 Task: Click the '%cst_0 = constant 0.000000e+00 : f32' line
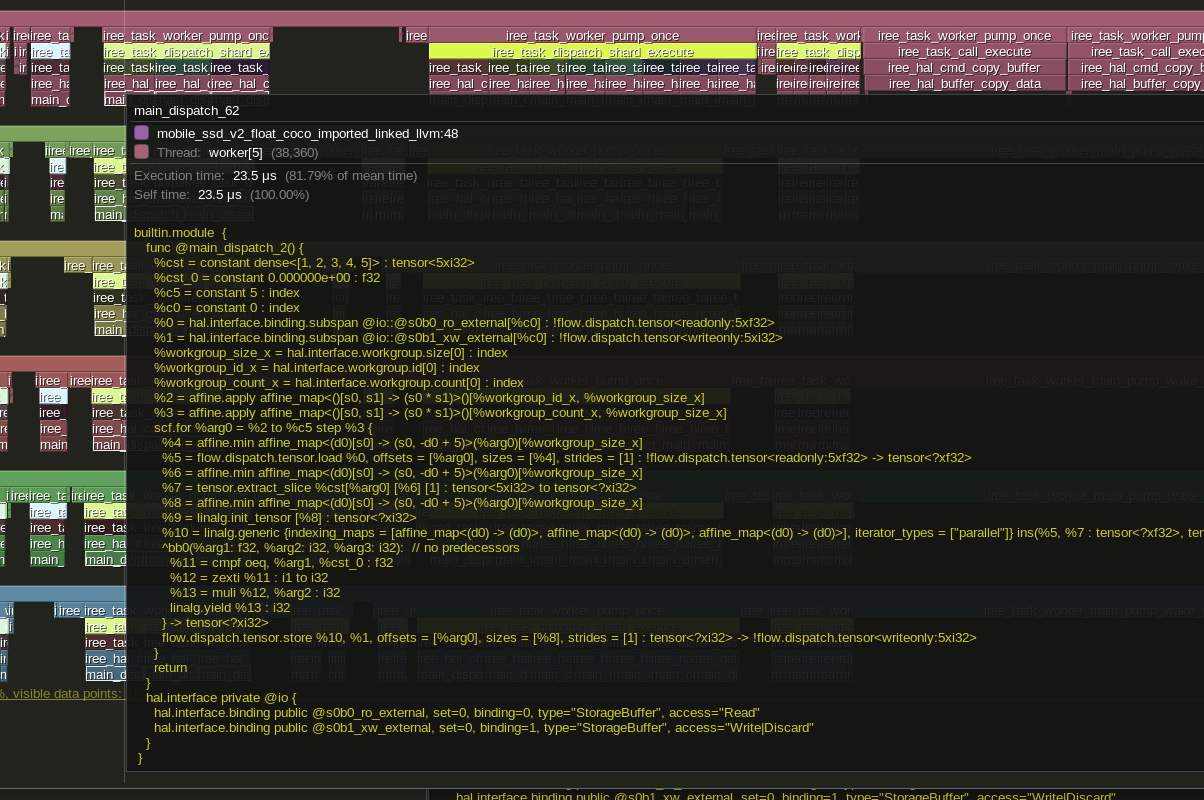267,277
